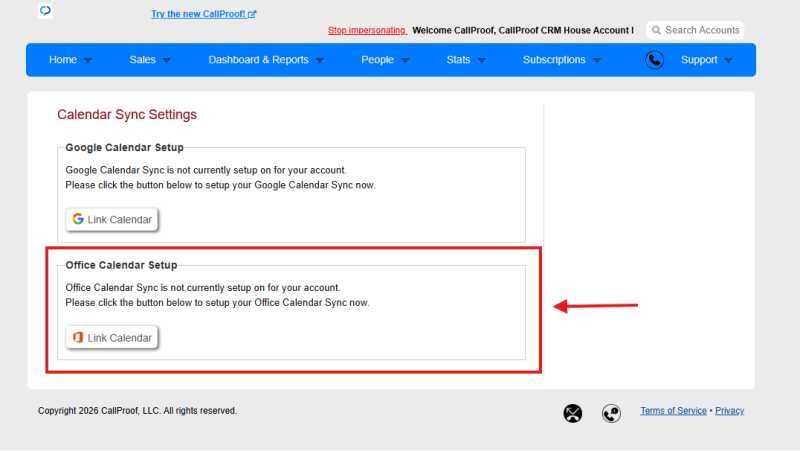
Task: Click Stop impersonating link
Action: [x=367, y=30]
